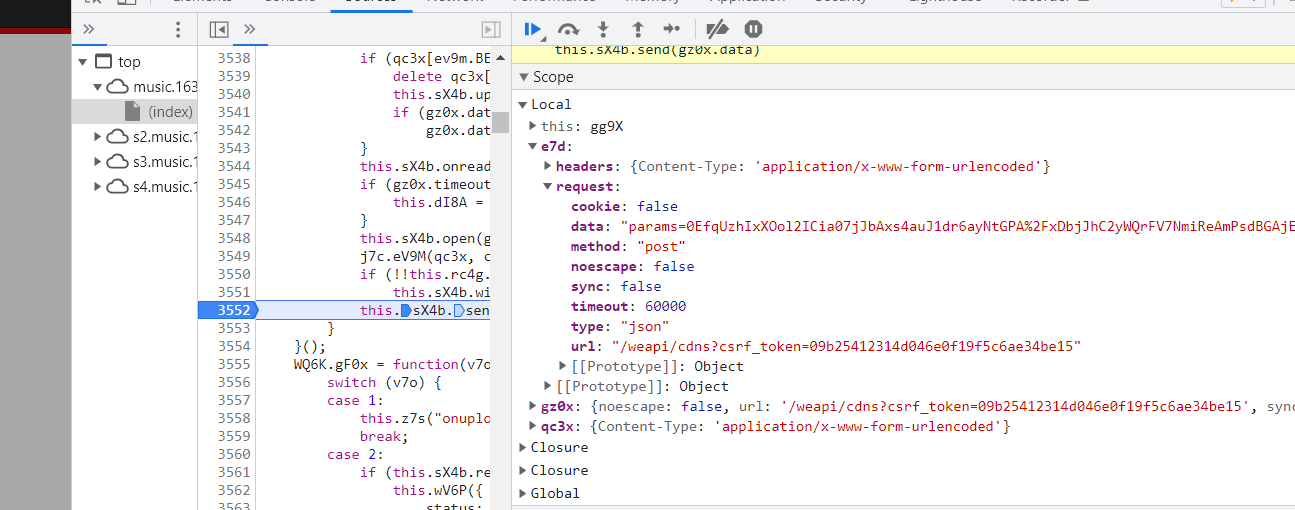
Task: Collapse the music.163 domain node
Action: (x=98, y=87)
